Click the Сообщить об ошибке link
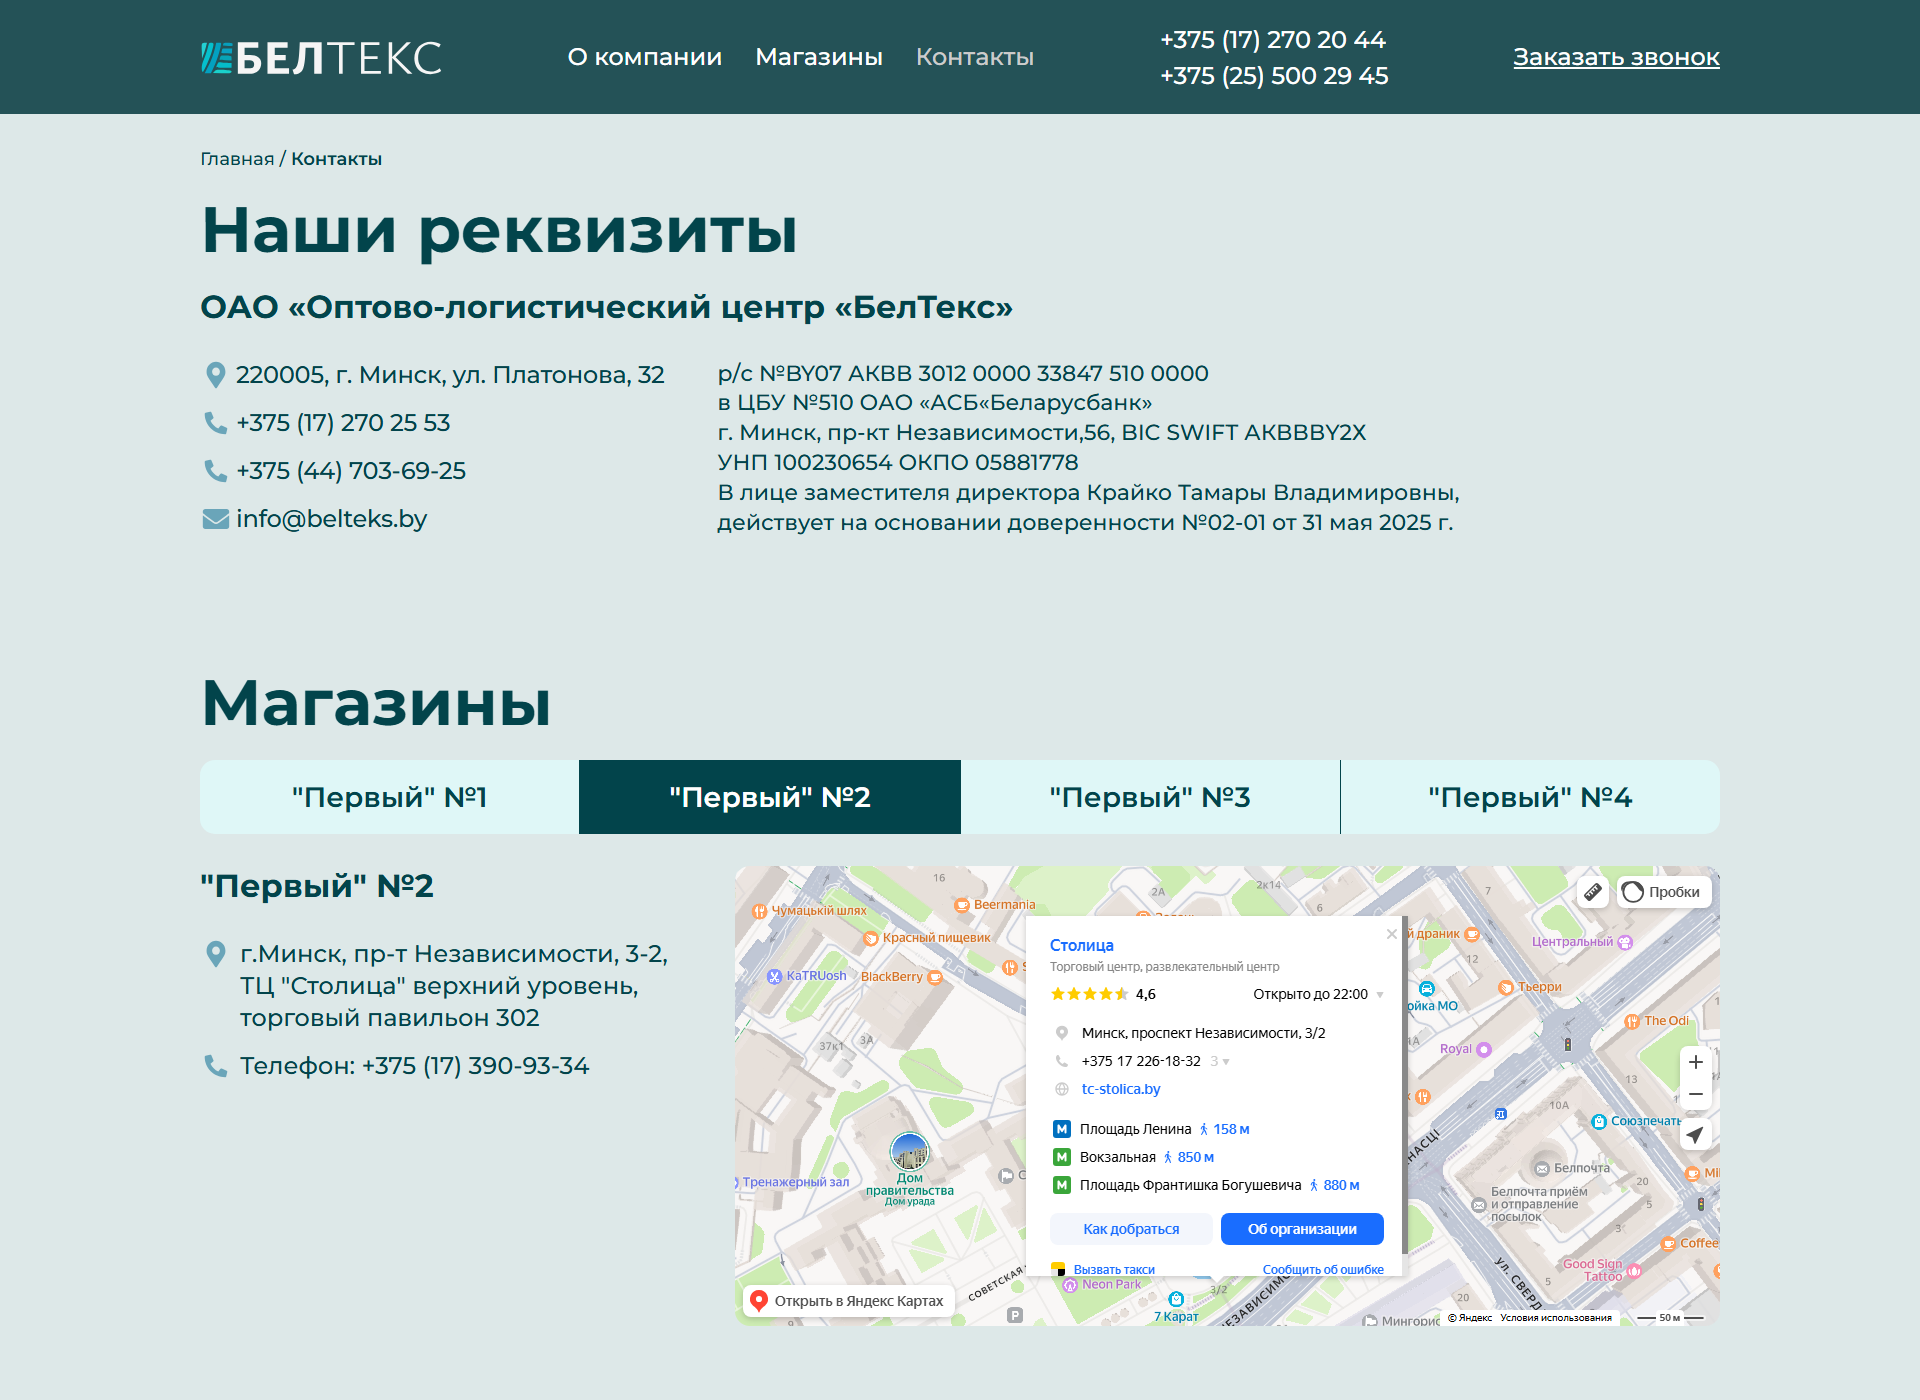The width and height of the screenshot is (1920, 1400). point(1323,1269)
